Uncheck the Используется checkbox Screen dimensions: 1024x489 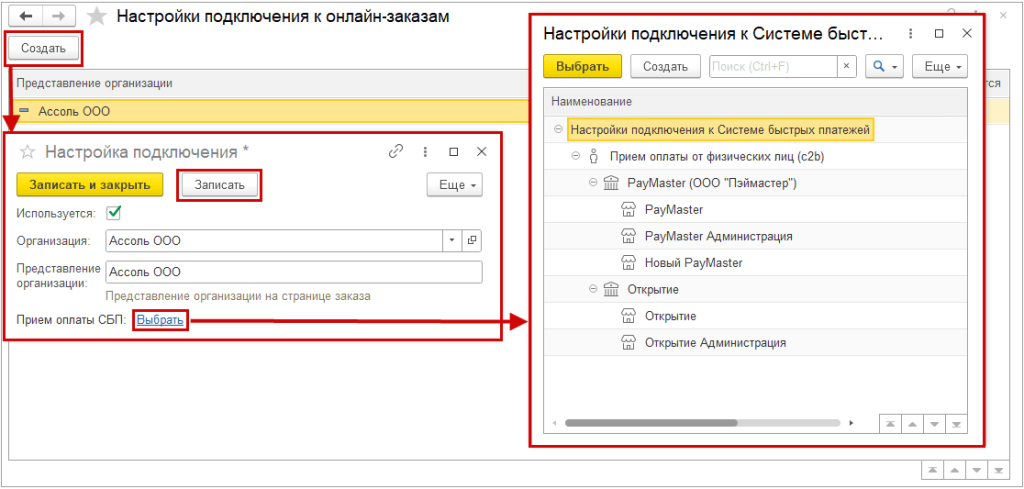pyautogui.click(x=114, y=212)
